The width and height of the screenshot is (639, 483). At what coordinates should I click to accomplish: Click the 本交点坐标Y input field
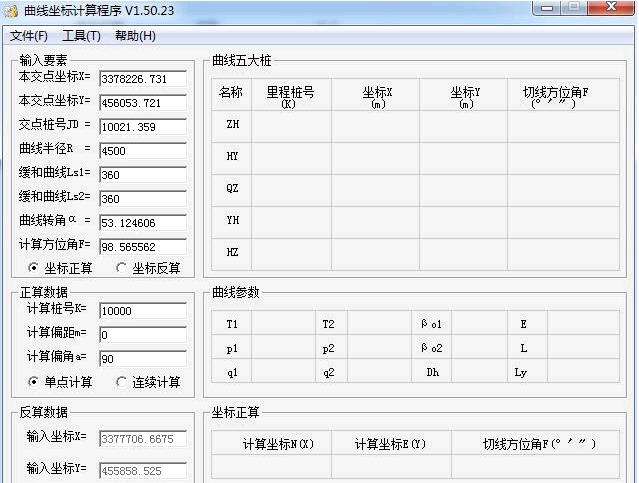coord(143,103)
